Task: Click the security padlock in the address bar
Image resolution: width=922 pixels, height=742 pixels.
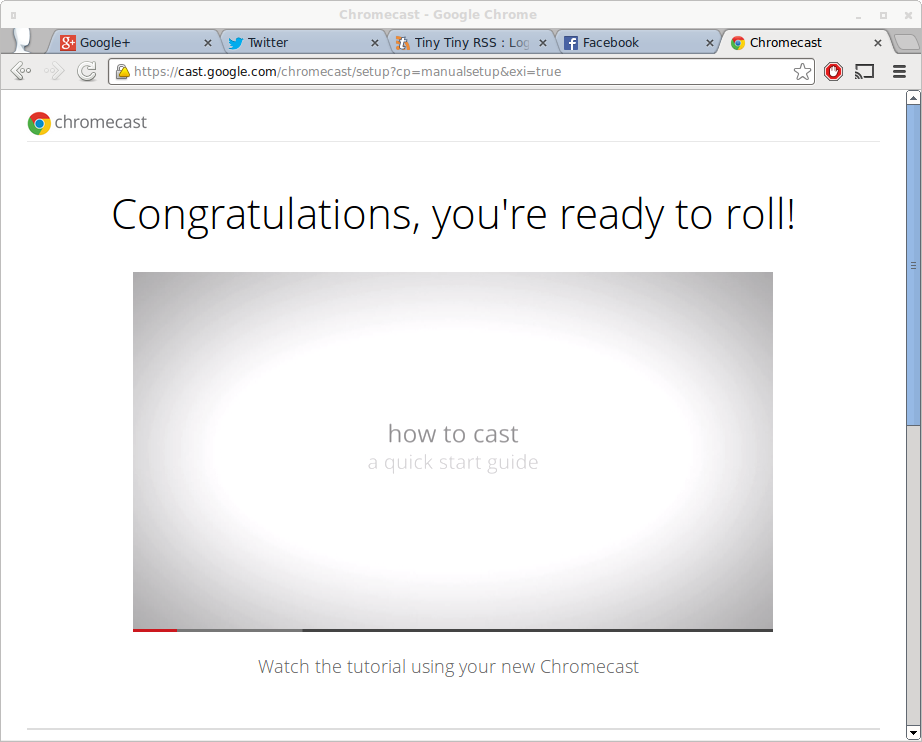Action: [x=122, y=72]
